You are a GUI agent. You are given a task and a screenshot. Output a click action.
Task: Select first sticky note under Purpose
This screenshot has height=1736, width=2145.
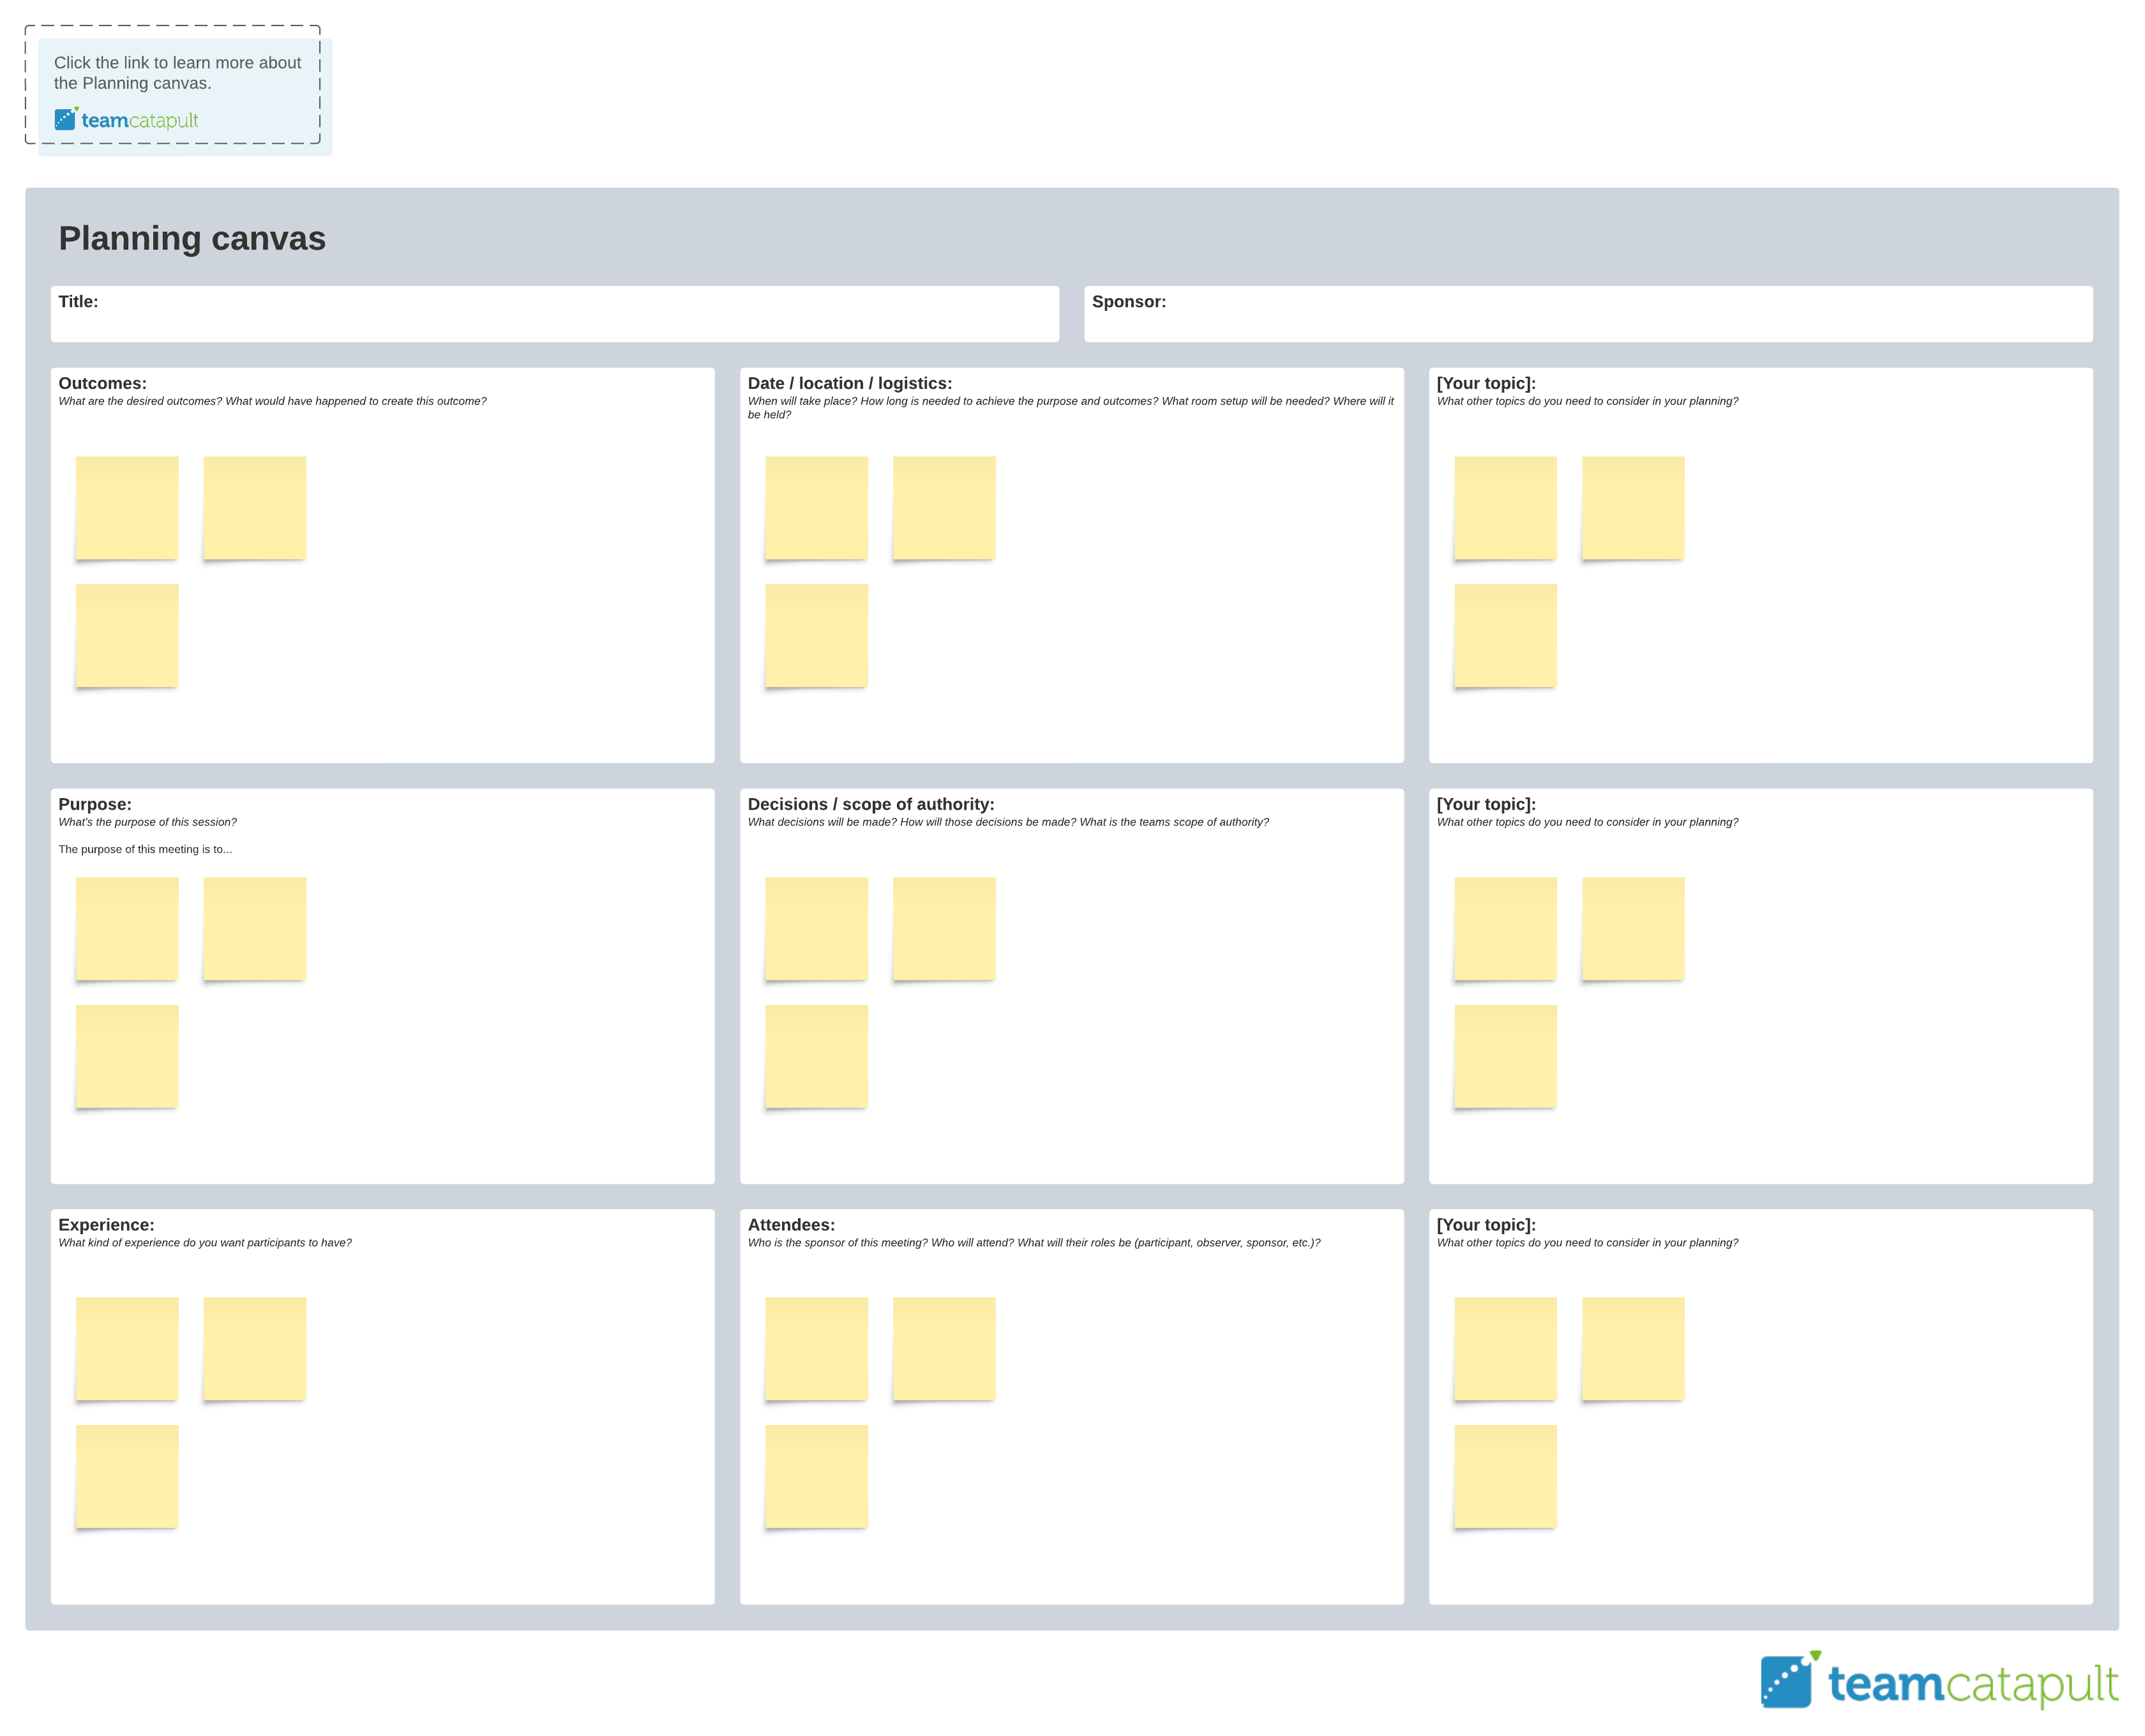tap(127, 929)
